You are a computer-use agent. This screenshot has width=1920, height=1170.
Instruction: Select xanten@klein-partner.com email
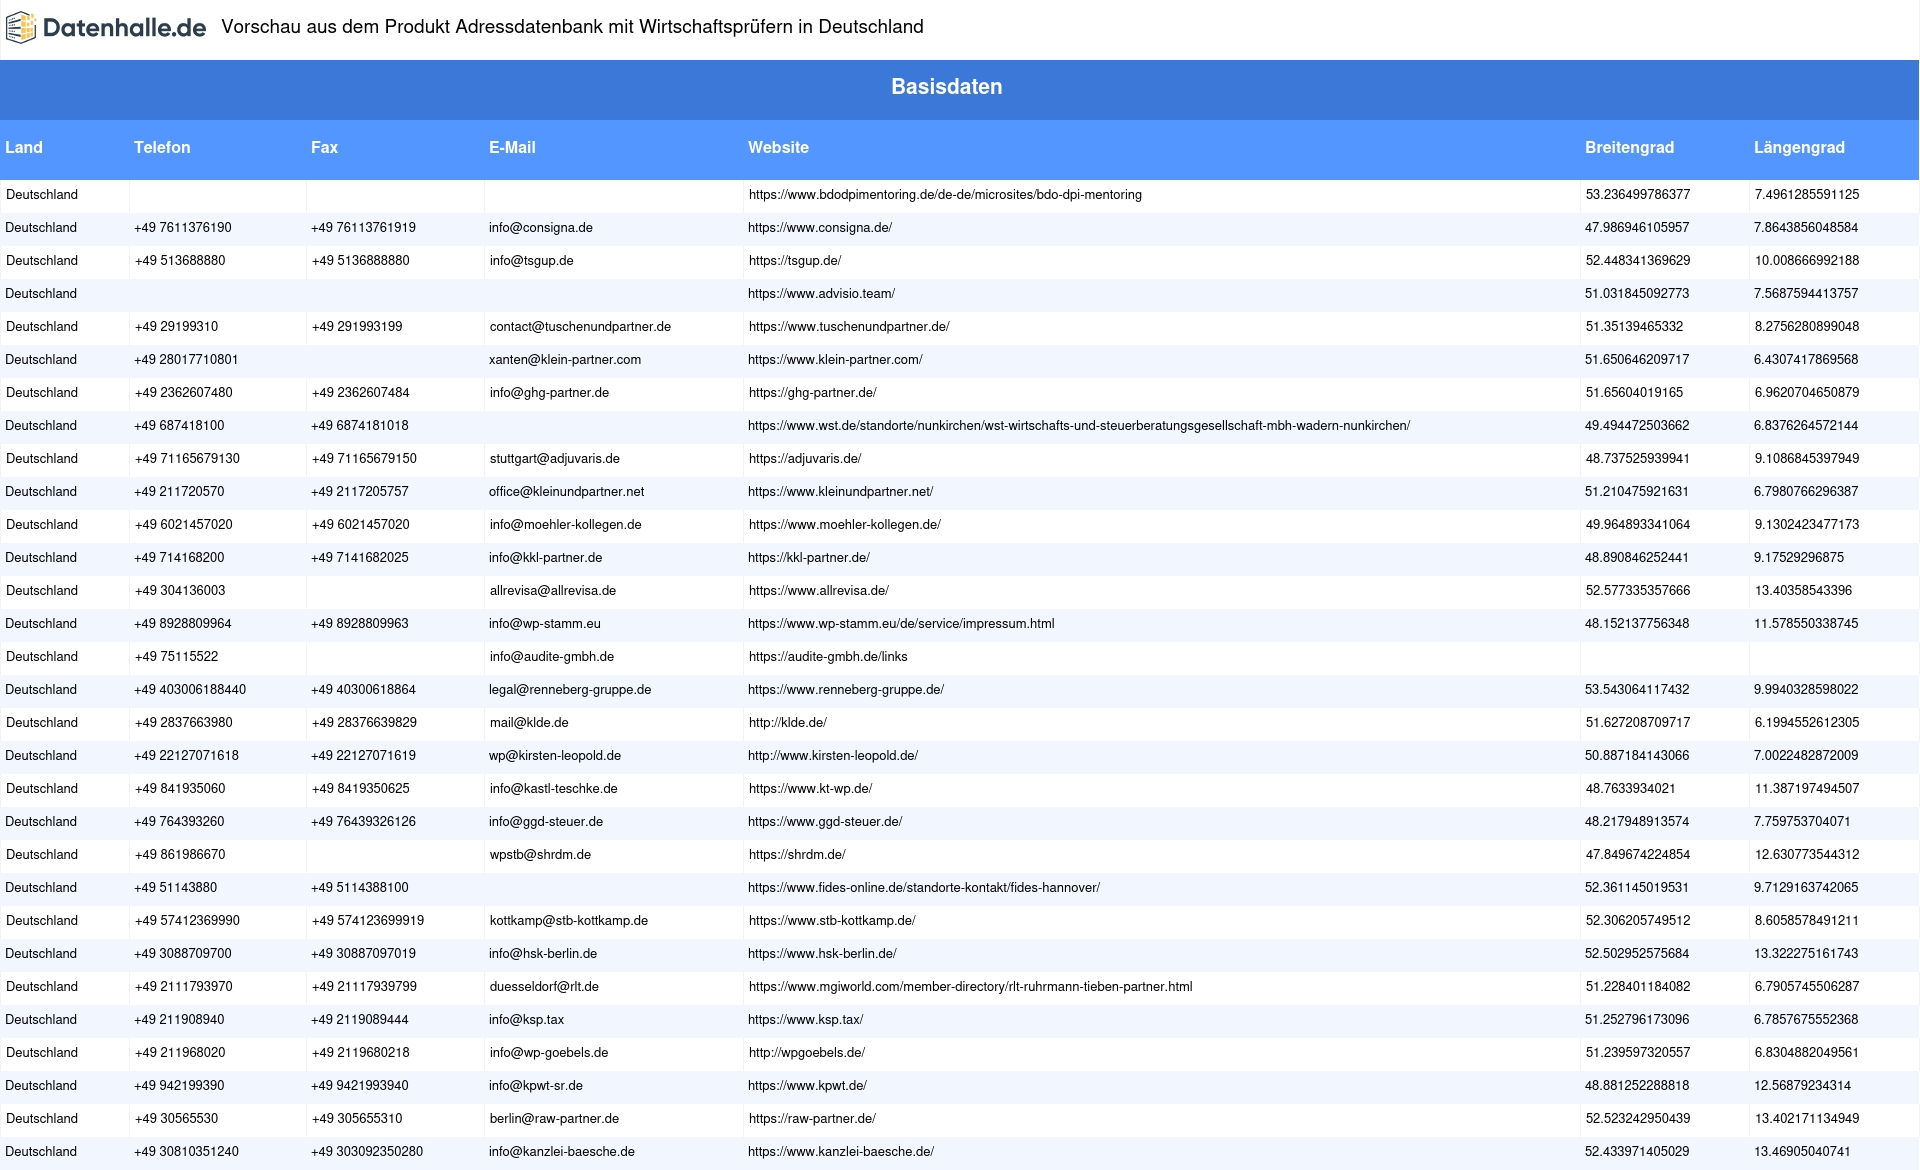(565, 360)
